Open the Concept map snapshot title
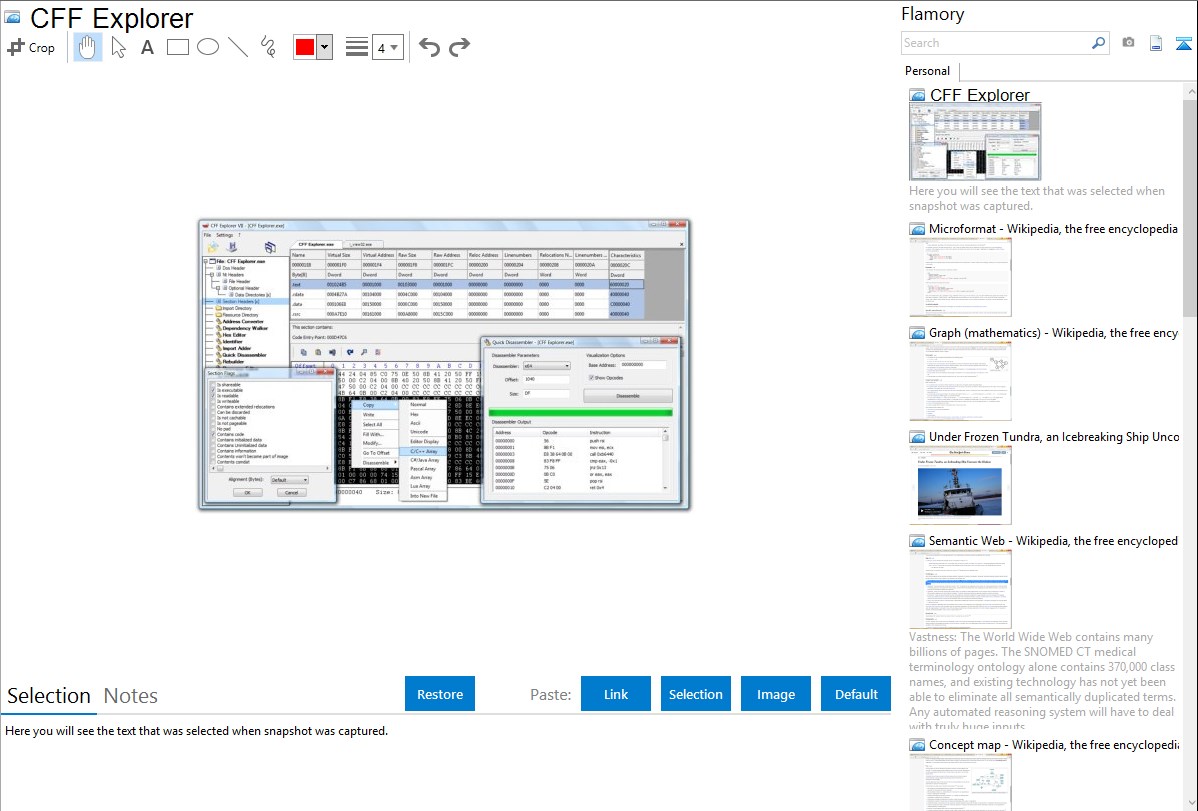Viewport: 1198px width, 811px height. coord(1053,744)
